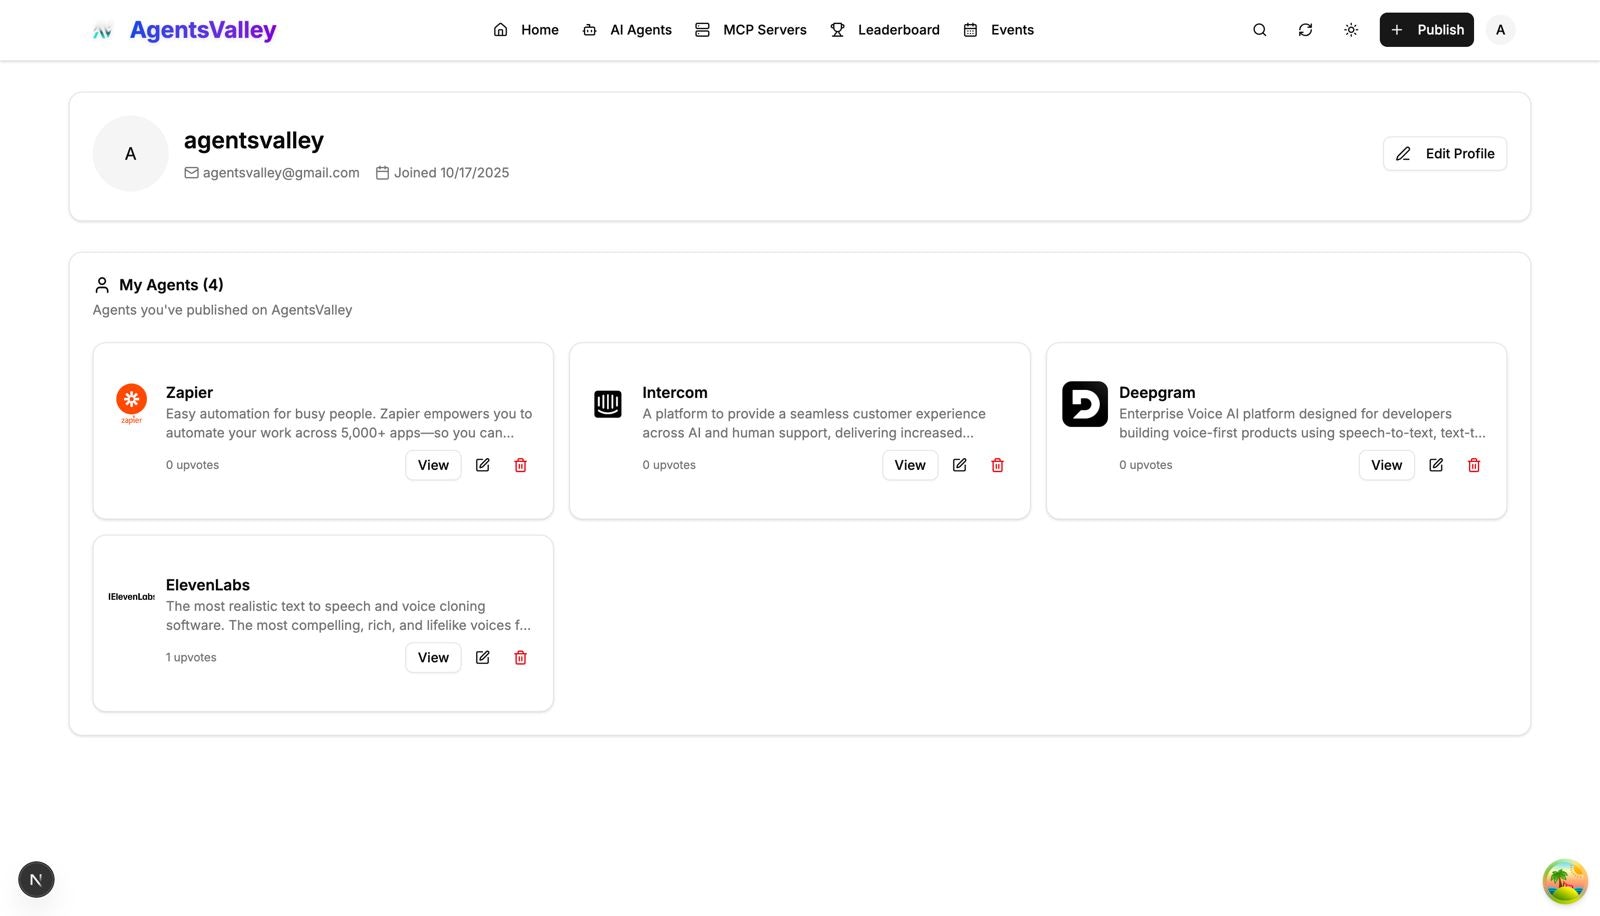Click the '0 upvotes' count on Deepgram
Screen dimensions: 1600x916
pos(1146,465)
